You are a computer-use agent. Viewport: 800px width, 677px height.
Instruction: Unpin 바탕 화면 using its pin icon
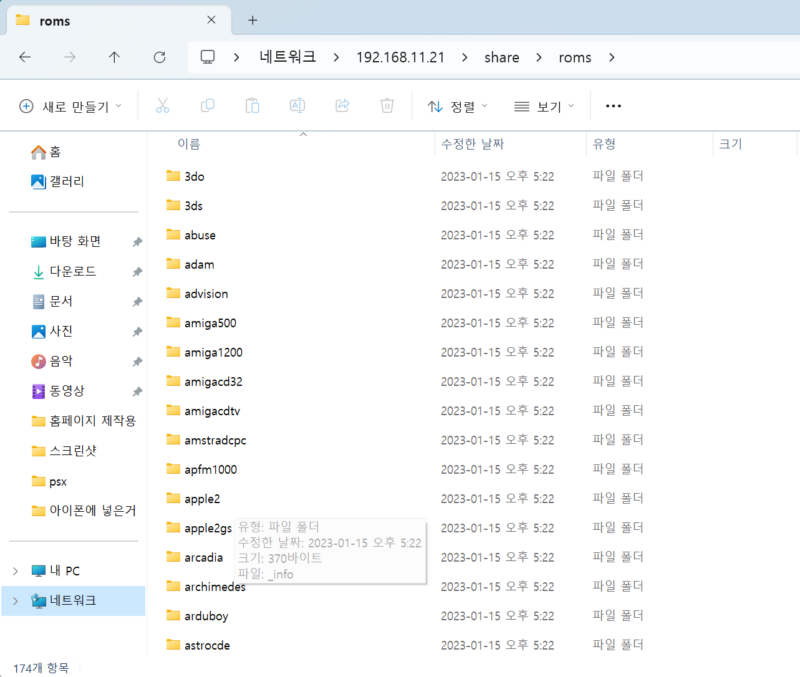137,242
